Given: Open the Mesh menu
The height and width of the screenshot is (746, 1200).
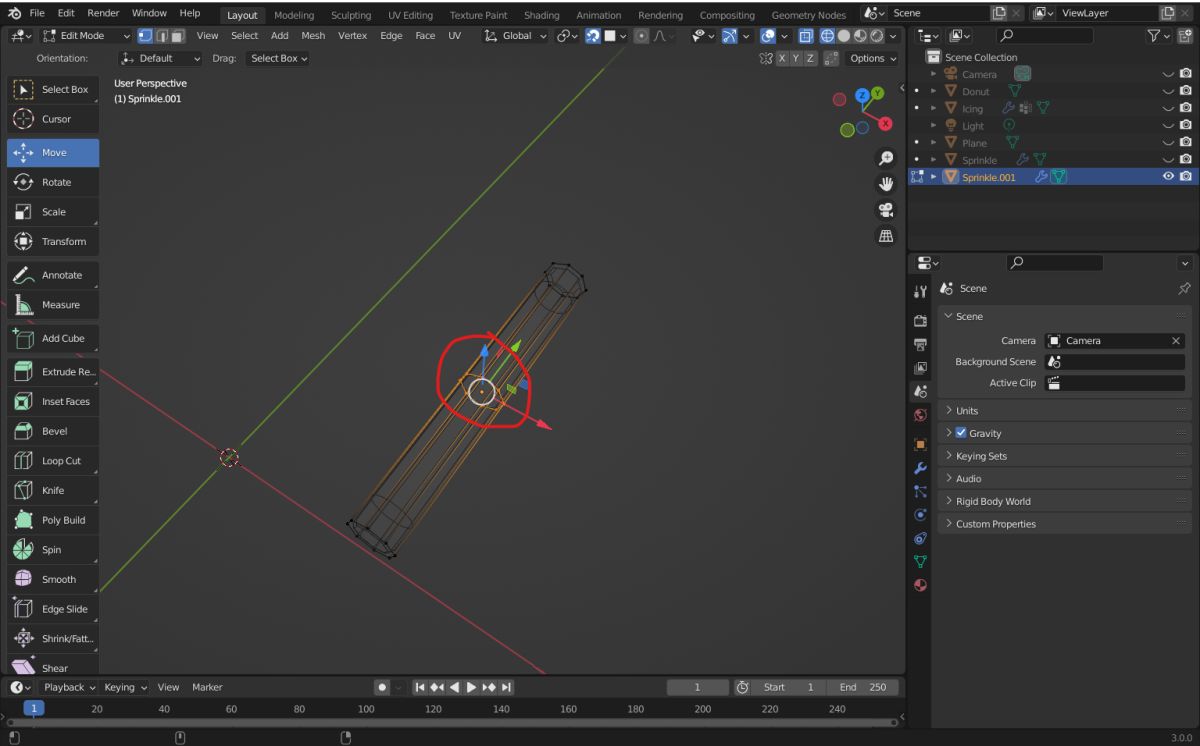Looking at the screenshot, I should click(x=313, y=35).
